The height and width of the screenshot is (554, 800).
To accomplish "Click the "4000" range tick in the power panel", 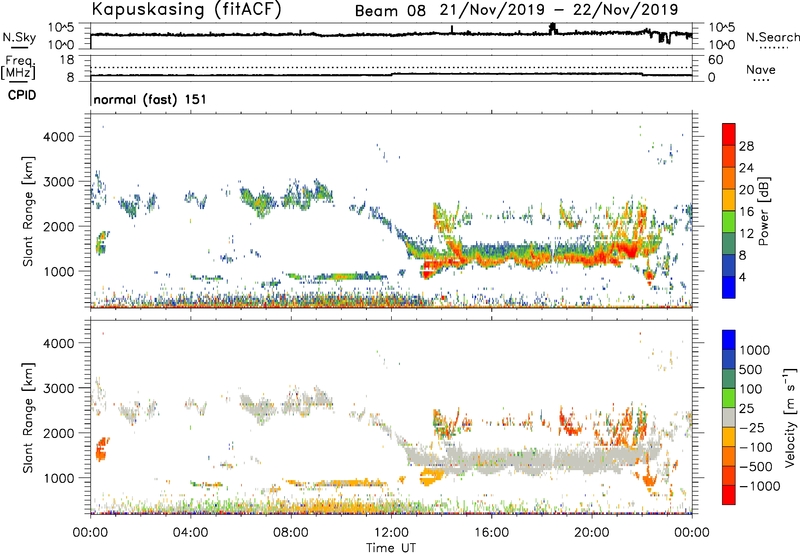I will click(x=58, y=137).
